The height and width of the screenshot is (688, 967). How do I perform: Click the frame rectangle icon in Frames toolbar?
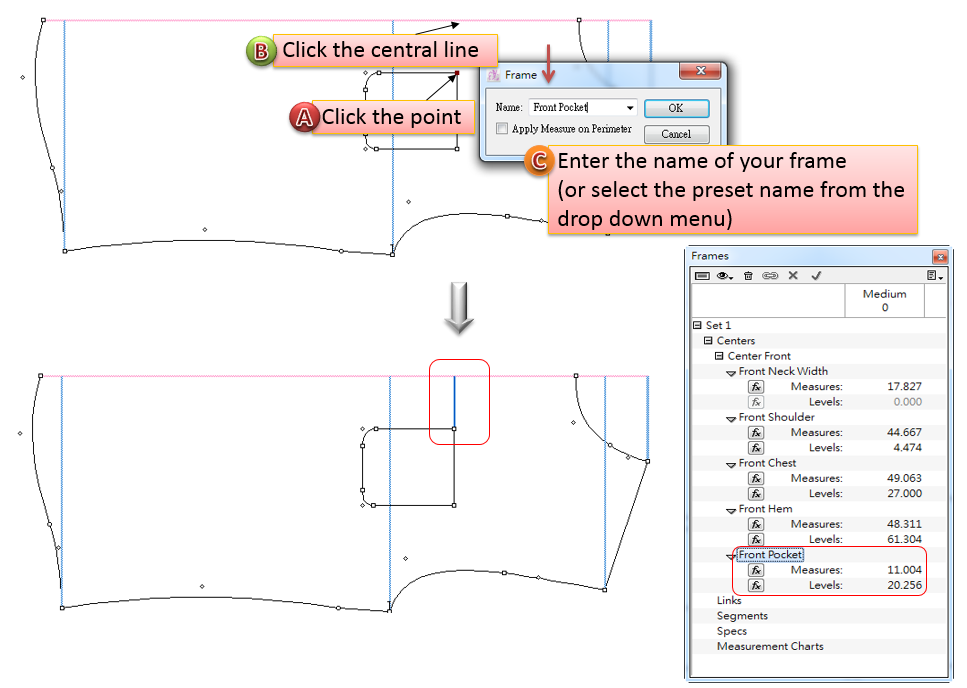(702, 275)
